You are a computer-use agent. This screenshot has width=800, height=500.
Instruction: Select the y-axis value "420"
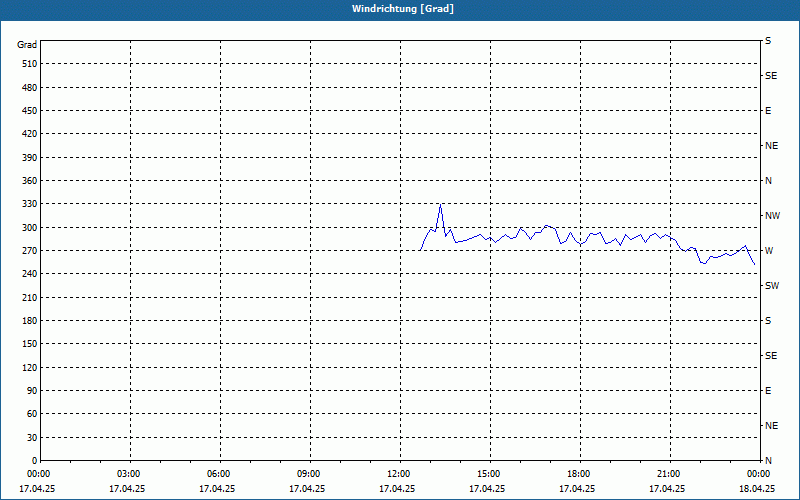click(30, 134)
